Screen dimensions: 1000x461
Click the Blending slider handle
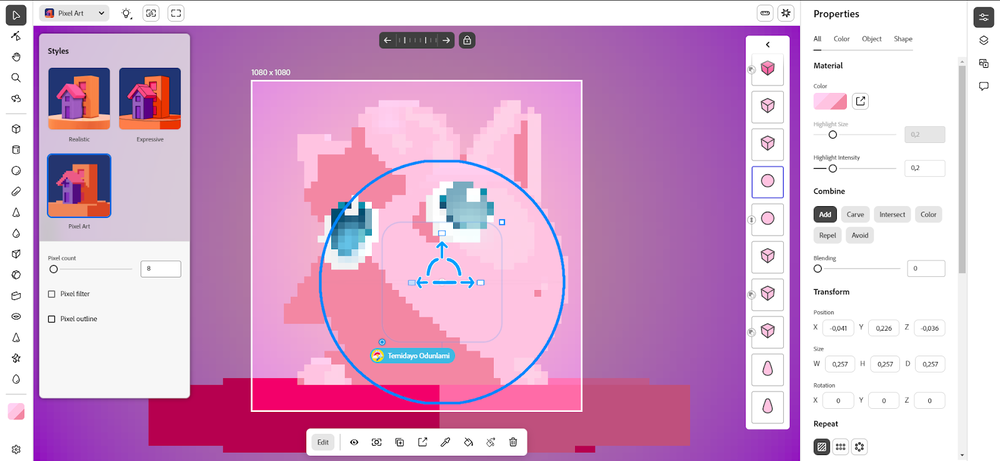point(818,269)
